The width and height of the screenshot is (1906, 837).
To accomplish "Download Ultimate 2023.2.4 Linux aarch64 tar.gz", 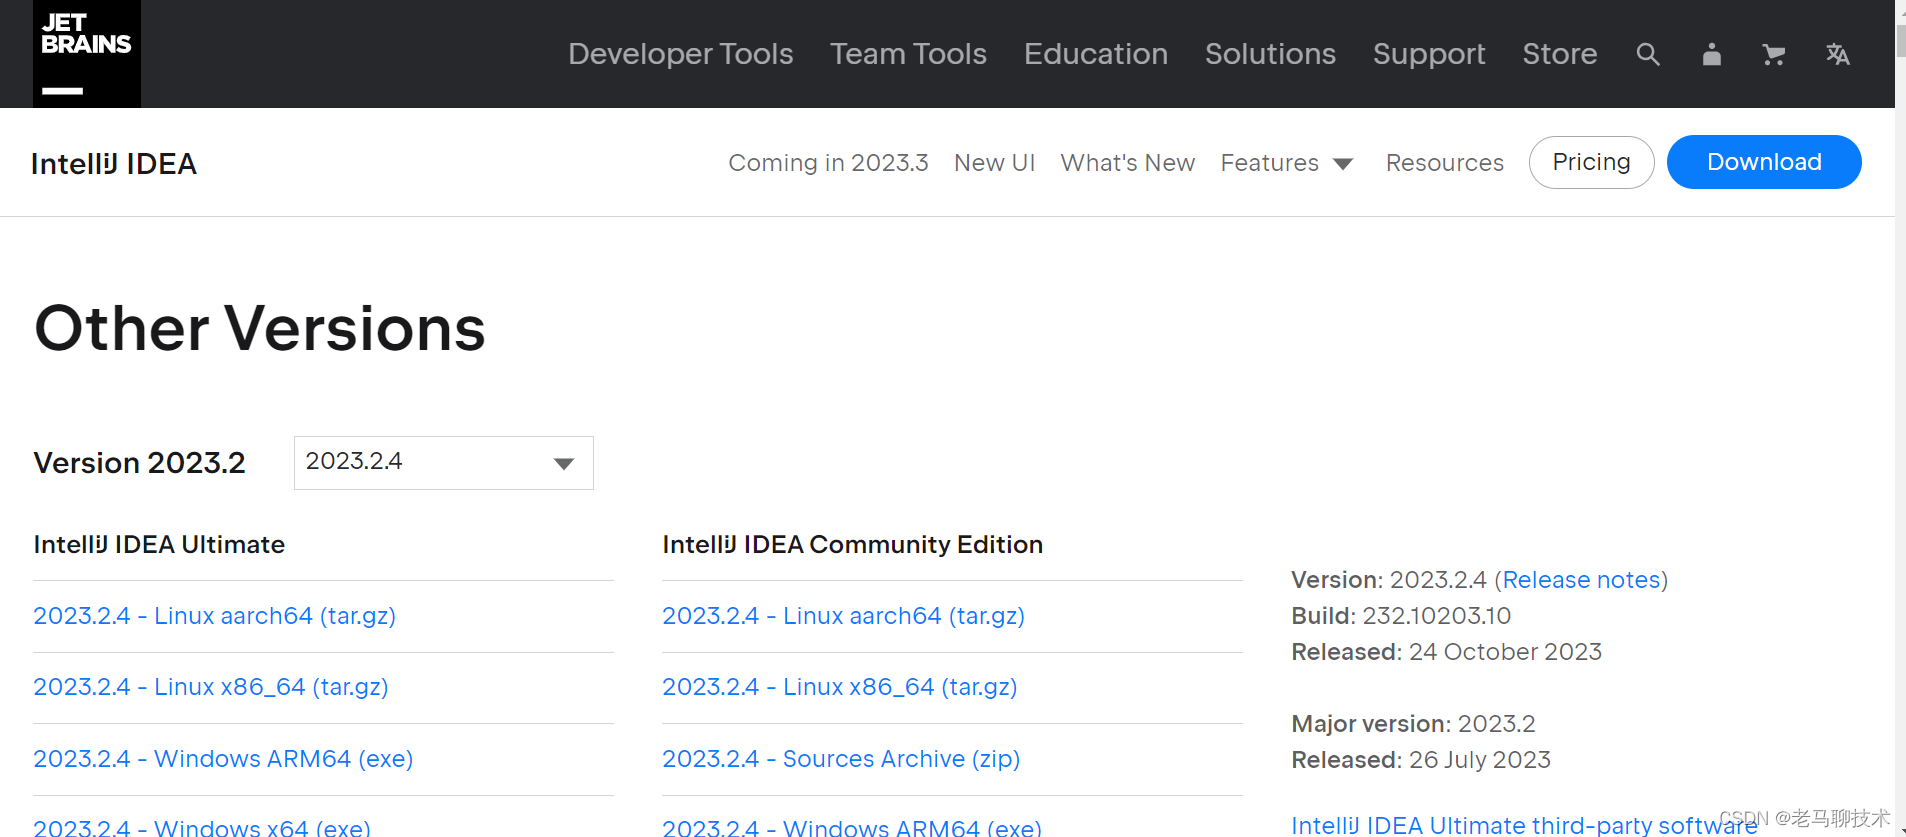I will (215, 616).
